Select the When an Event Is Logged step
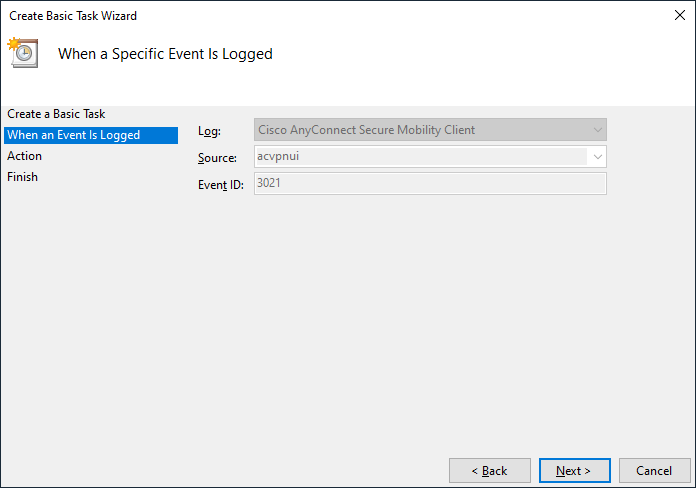This screenshot has width=696, height=488. (91, 135)
